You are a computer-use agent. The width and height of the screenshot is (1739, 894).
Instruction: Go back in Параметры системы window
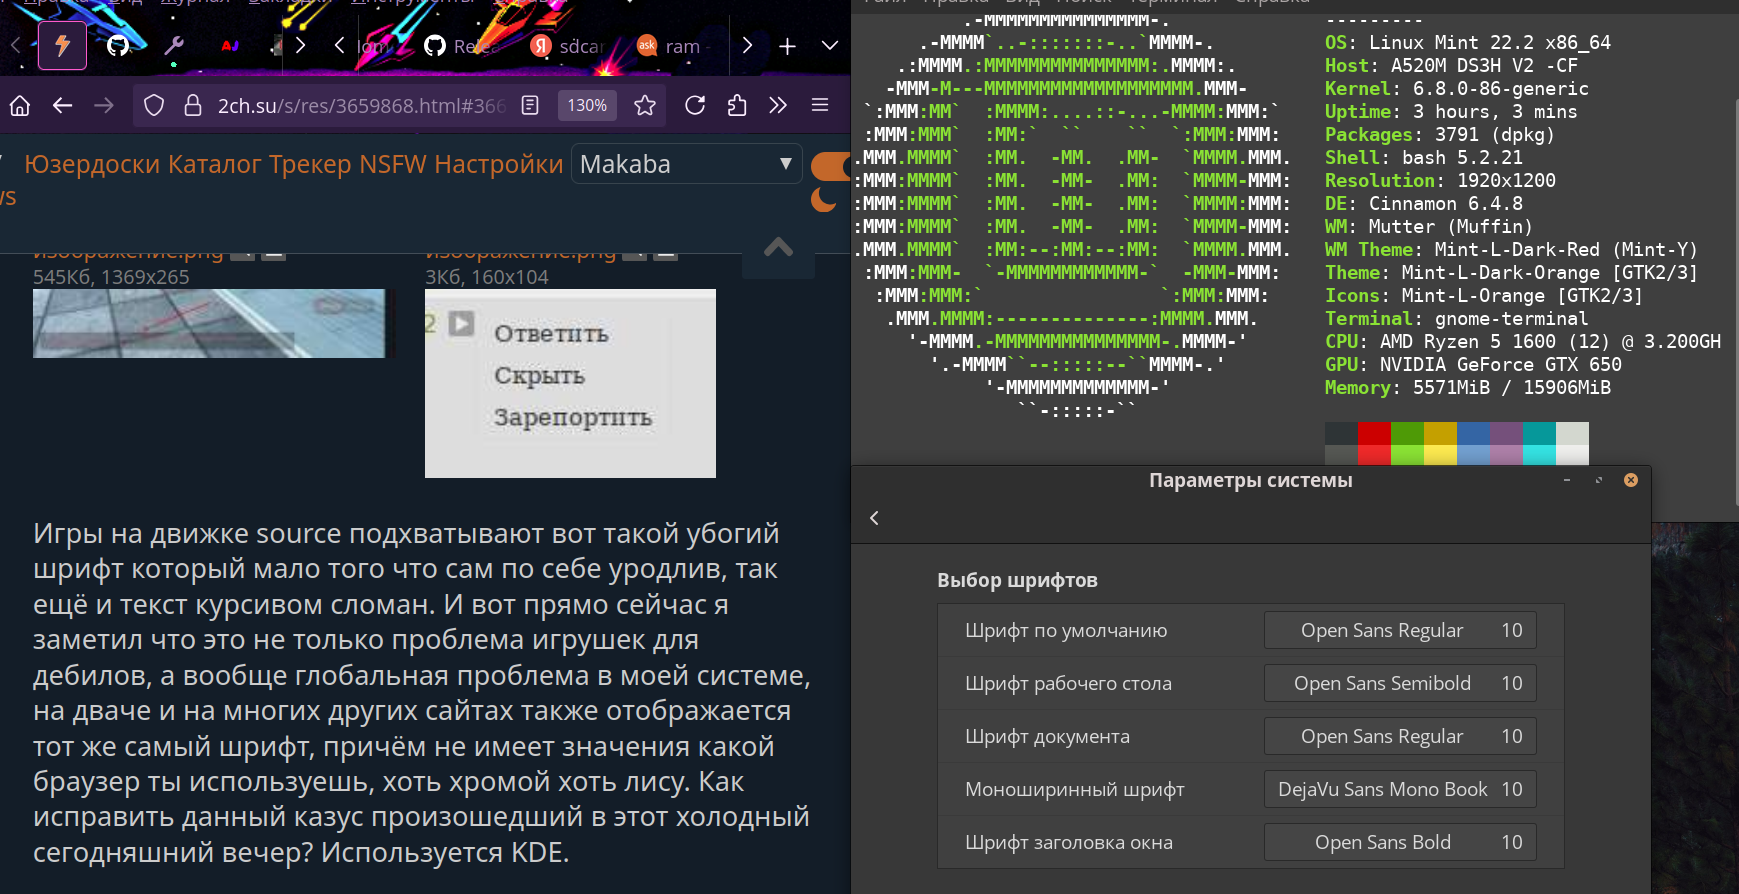874,518
